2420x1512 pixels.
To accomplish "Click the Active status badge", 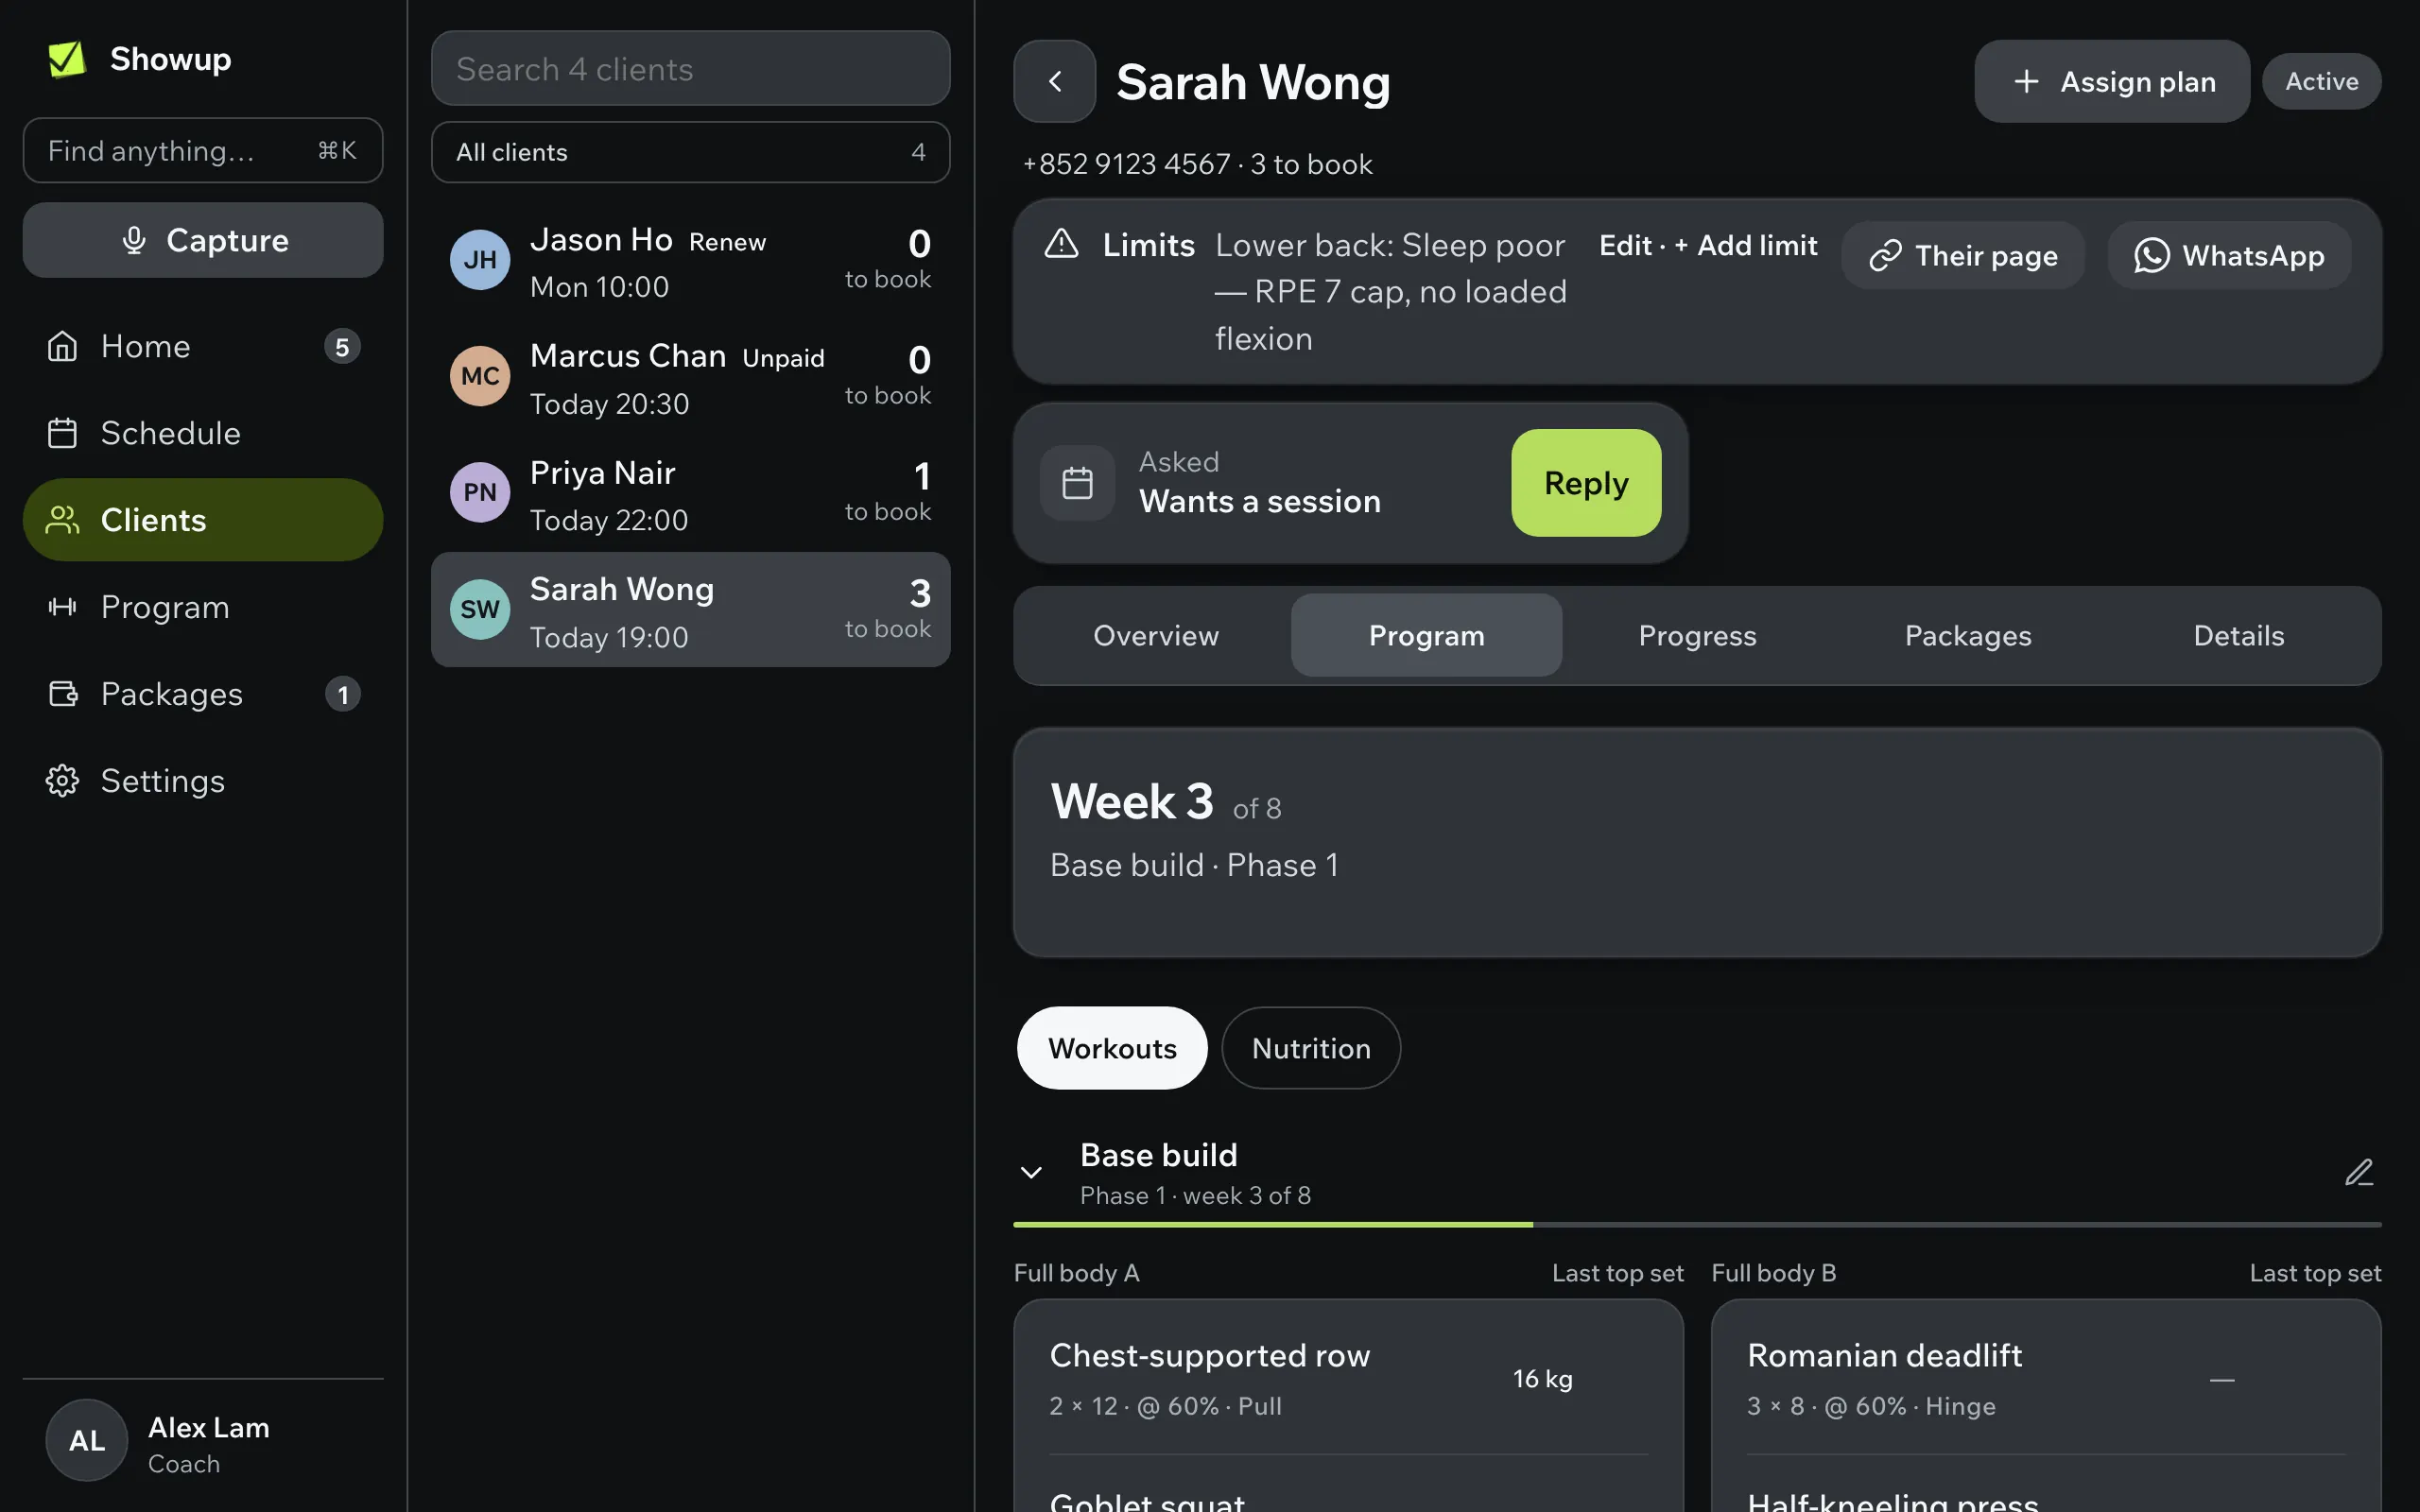I will (x=2321, y=81).
